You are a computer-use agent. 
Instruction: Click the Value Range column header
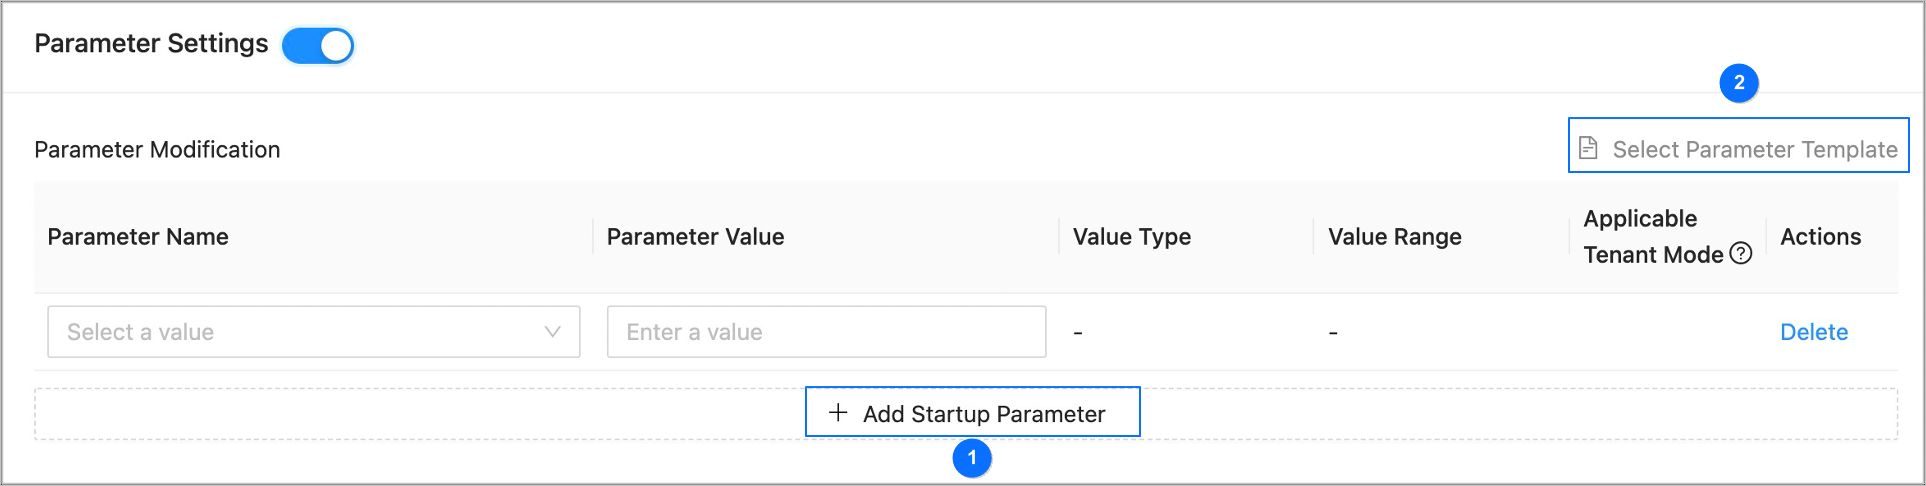[1395, 237]
